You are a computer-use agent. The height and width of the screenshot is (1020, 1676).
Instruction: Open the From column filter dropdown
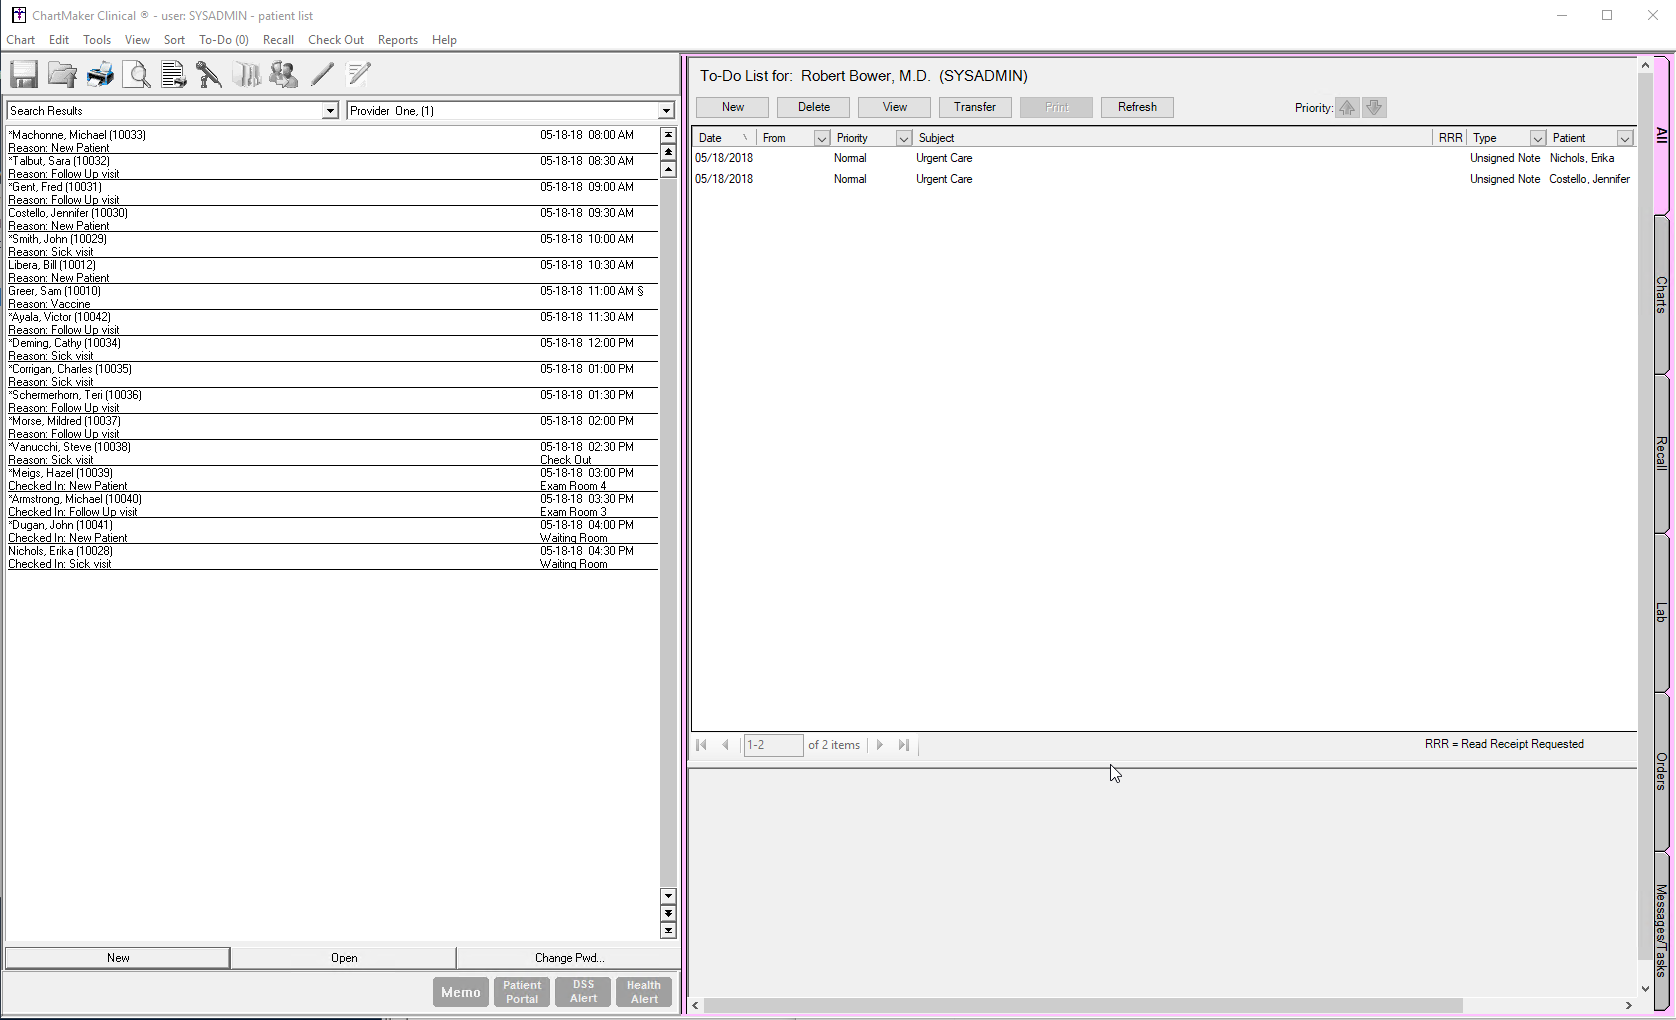(821, 138)
